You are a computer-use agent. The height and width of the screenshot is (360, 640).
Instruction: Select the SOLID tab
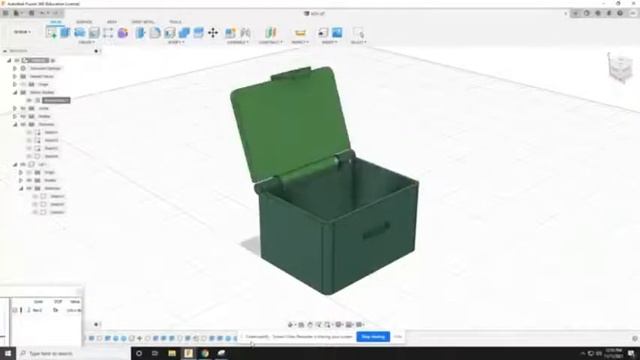click(x=56, y=22)
